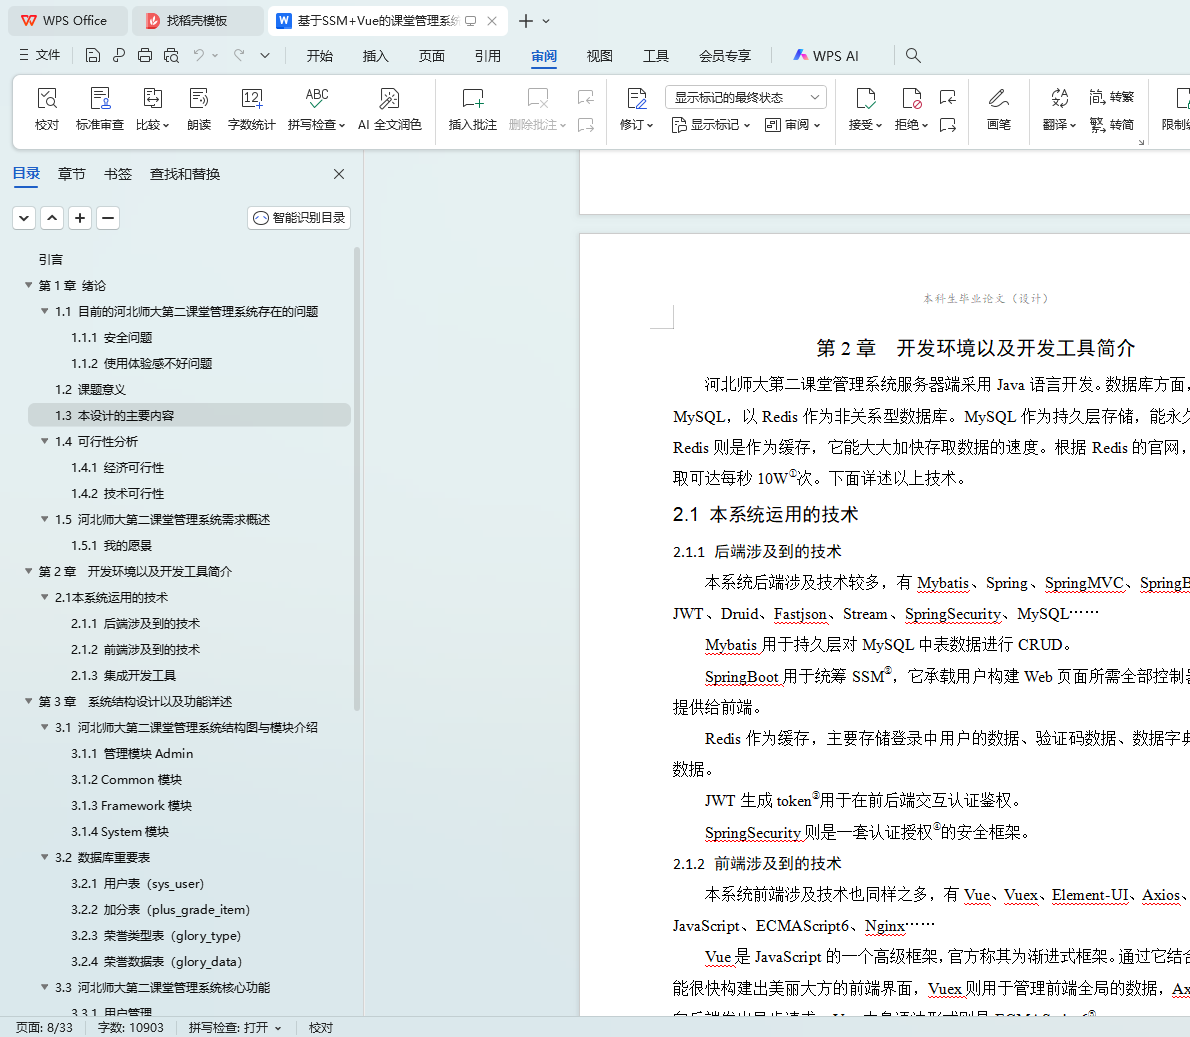
Task: Click 智能识别目录 button
Action: [x=299, y=218]
